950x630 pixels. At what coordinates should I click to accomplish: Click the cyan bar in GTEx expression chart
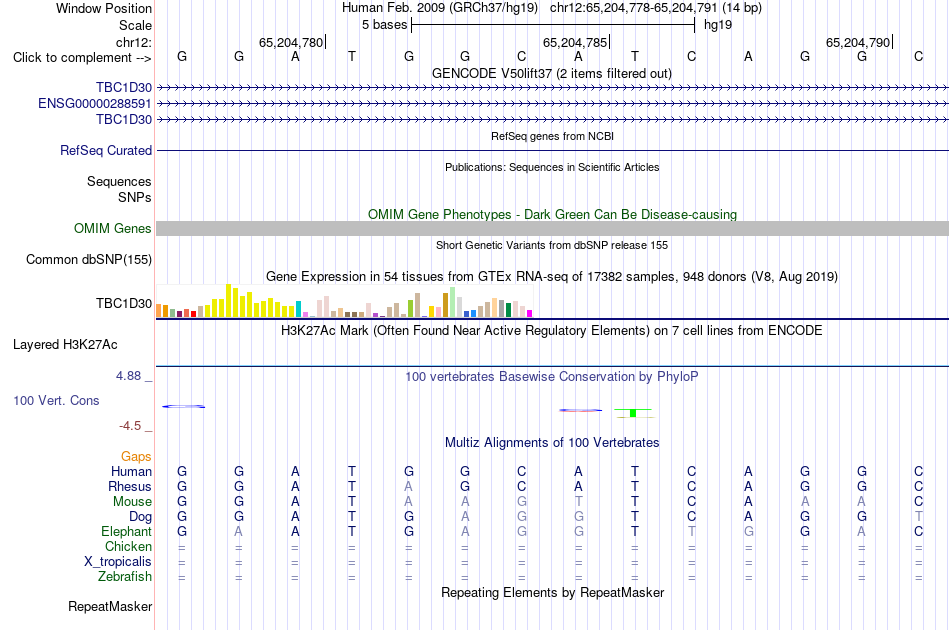tap(298, 309)
